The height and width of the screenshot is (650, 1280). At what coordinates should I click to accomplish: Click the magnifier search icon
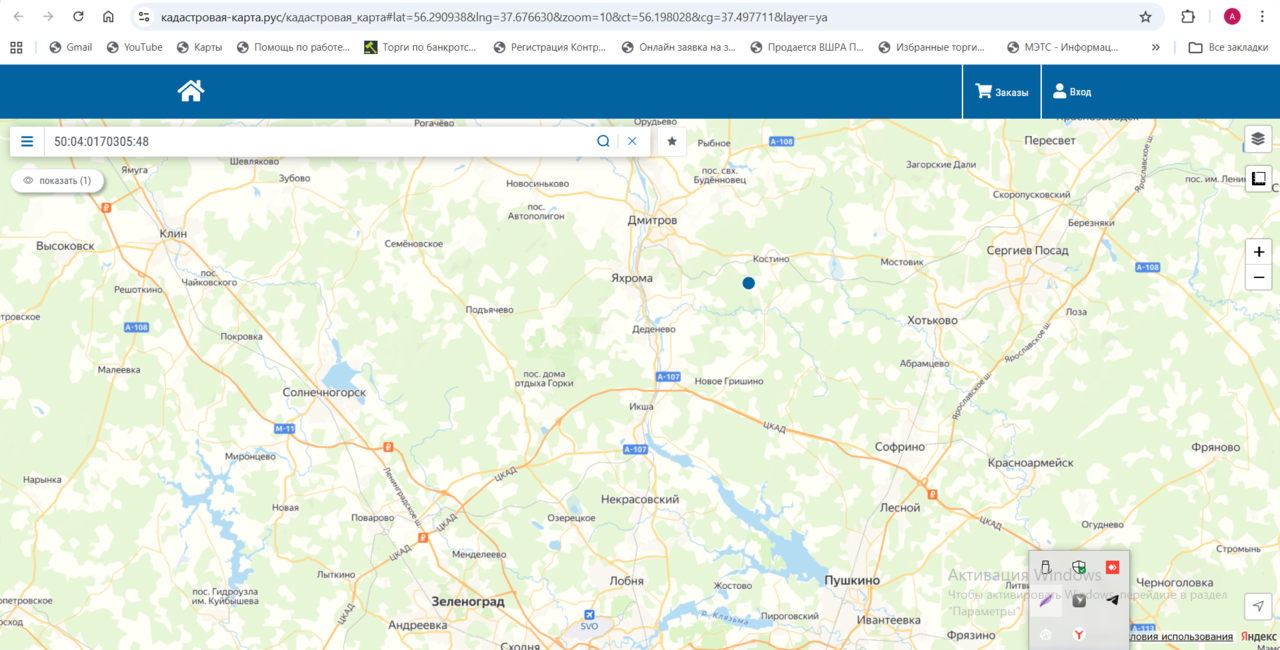pyautogui.click(x=603, y=142)
